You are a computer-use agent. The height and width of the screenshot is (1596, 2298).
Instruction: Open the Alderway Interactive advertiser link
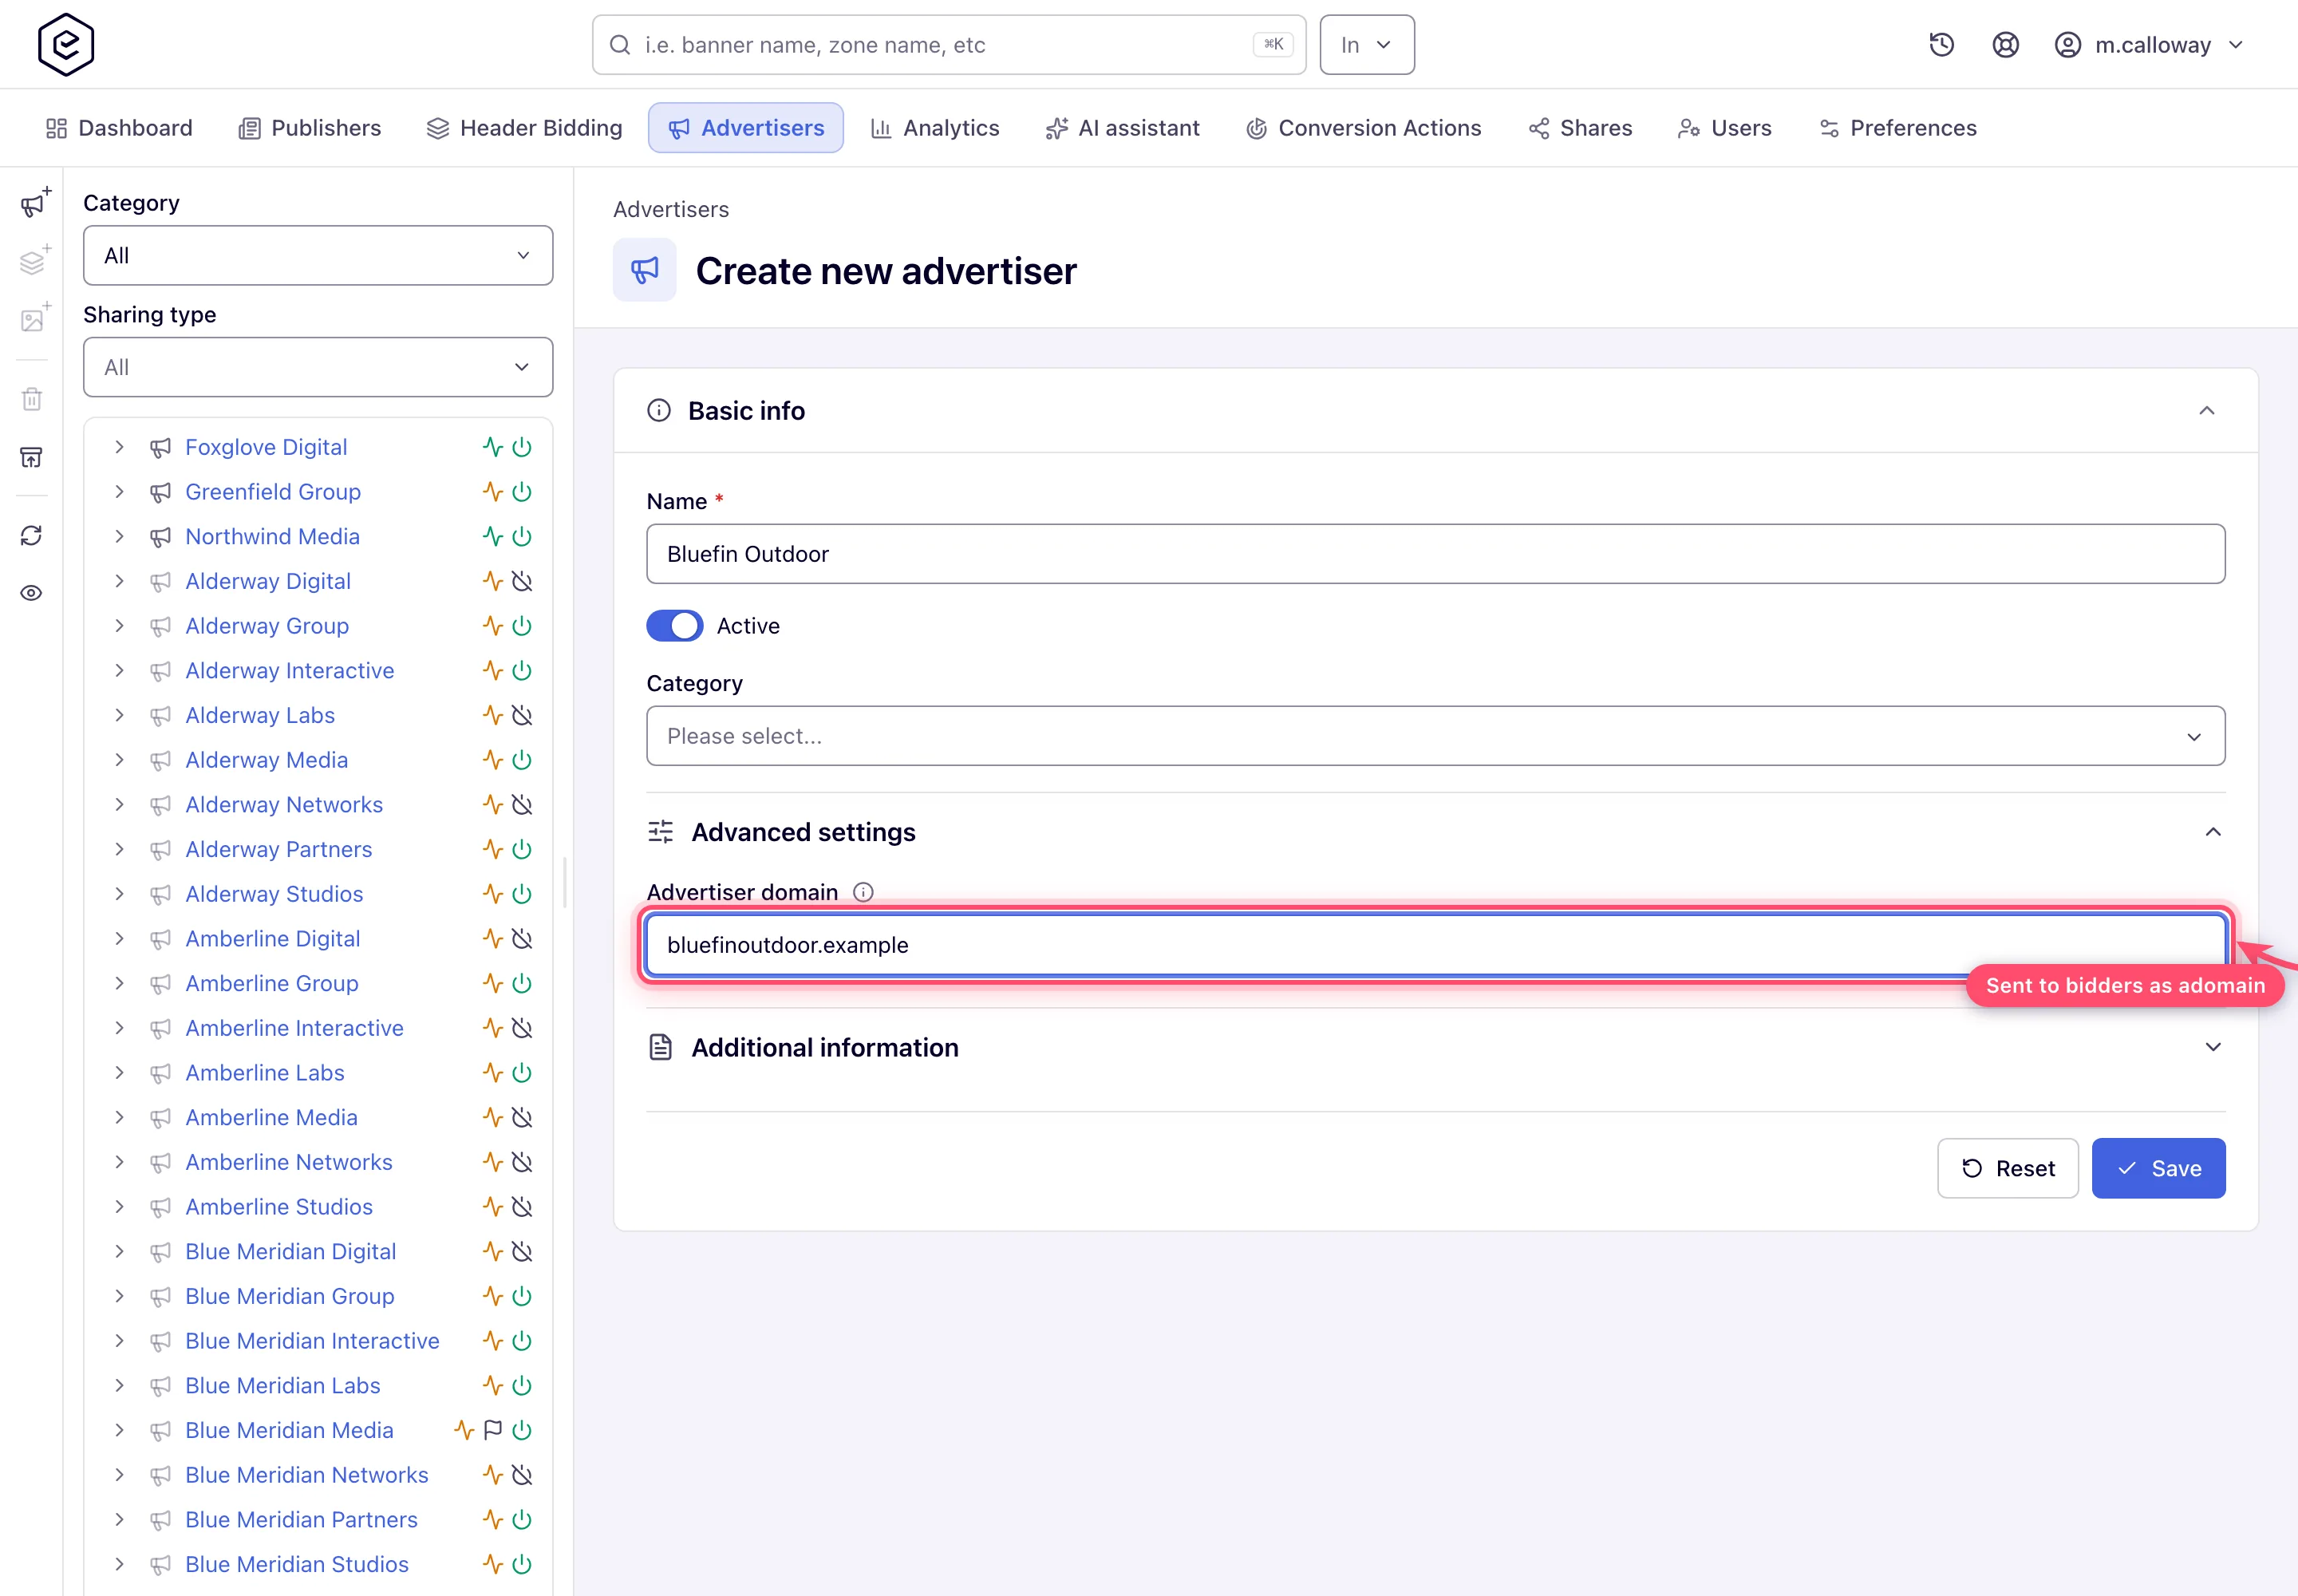tap(290, 670)
